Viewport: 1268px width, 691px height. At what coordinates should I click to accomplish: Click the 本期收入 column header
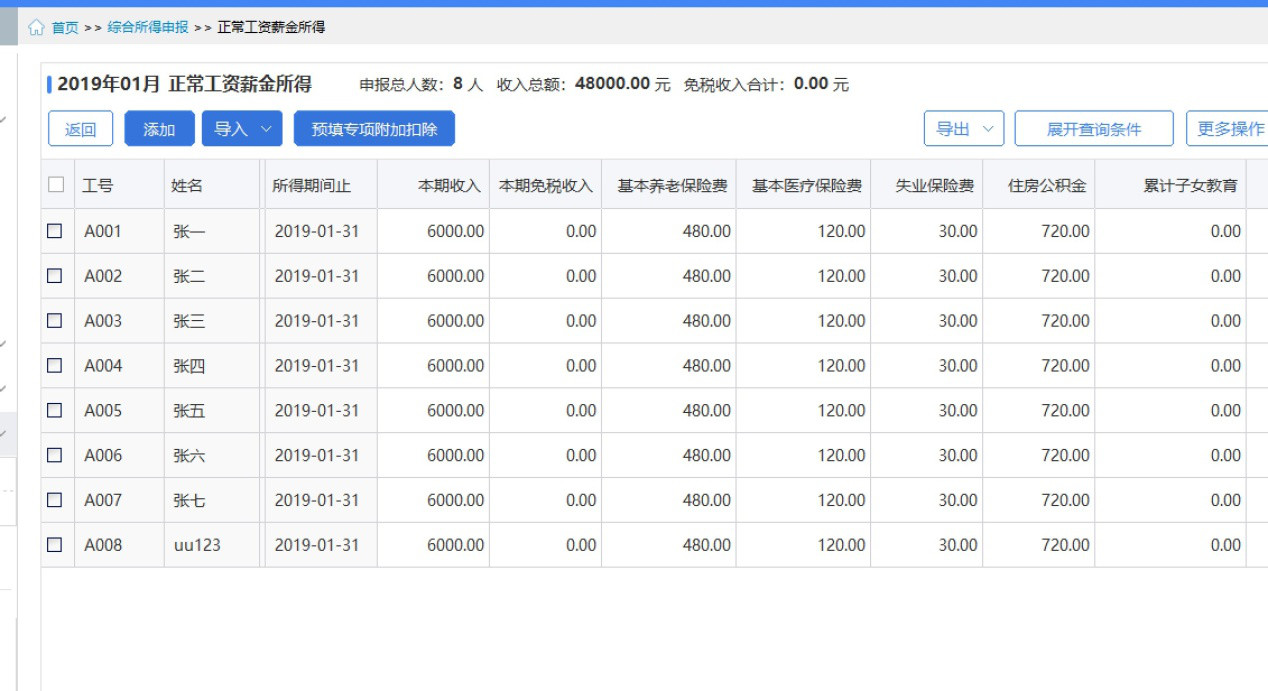coord(433,185)
